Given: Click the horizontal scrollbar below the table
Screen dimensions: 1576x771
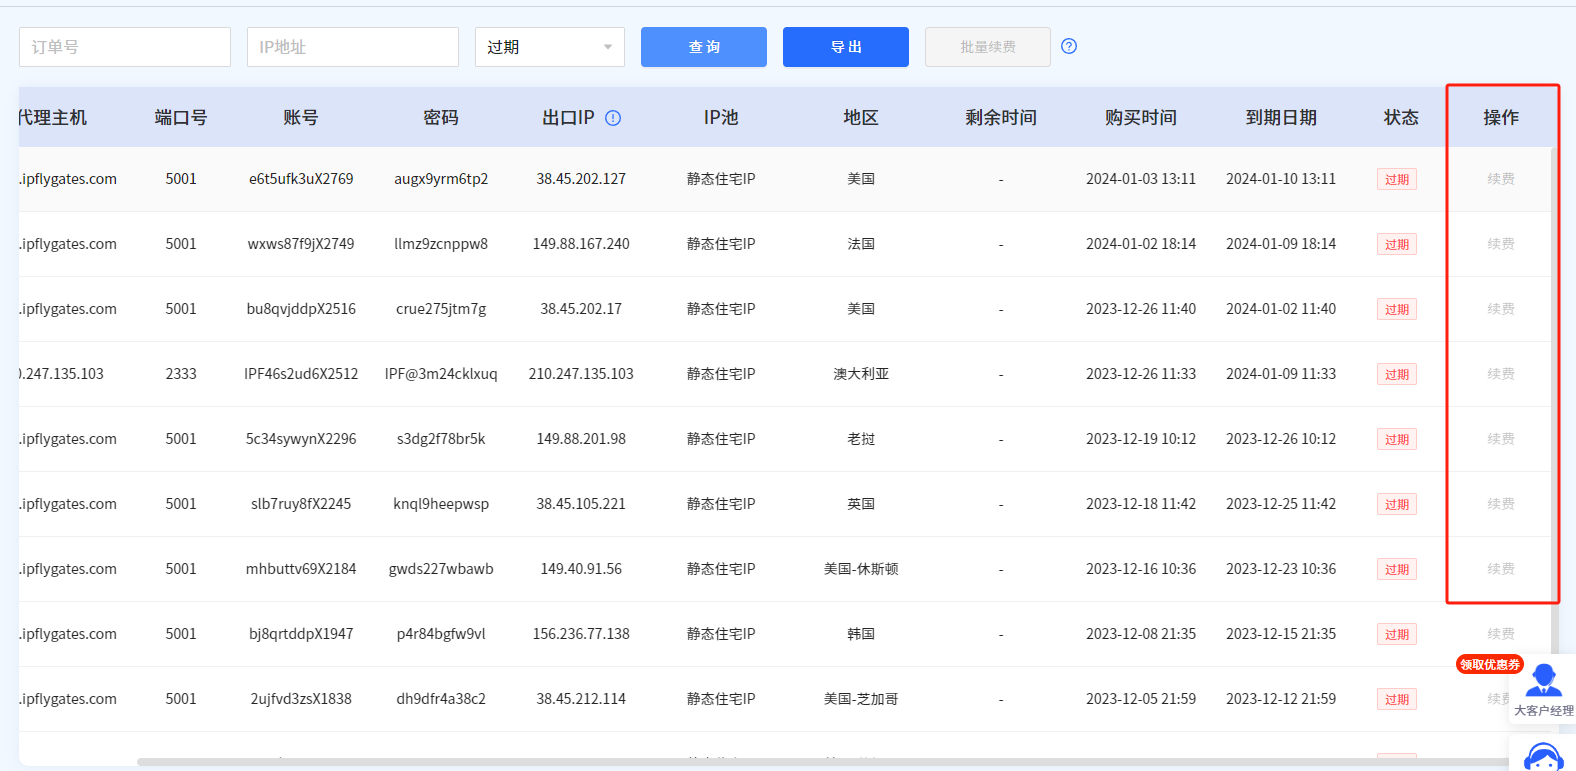Looking at the screenshot, I should point(800,762).
